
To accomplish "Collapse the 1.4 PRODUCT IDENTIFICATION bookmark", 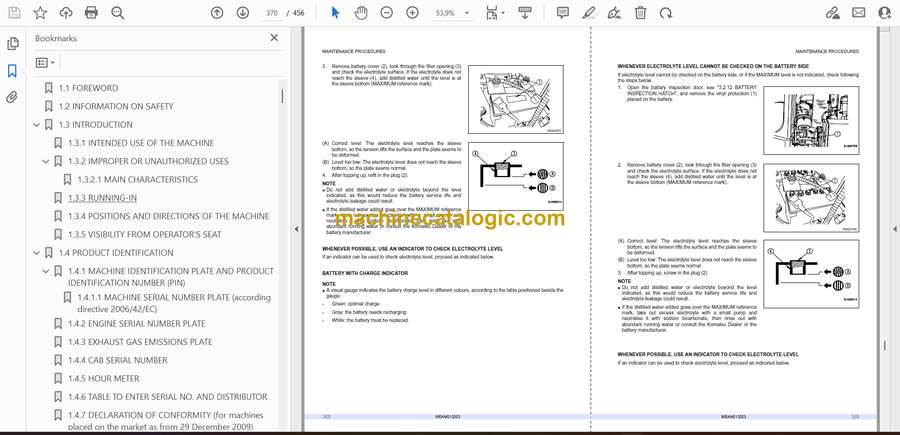I will 37,253.
